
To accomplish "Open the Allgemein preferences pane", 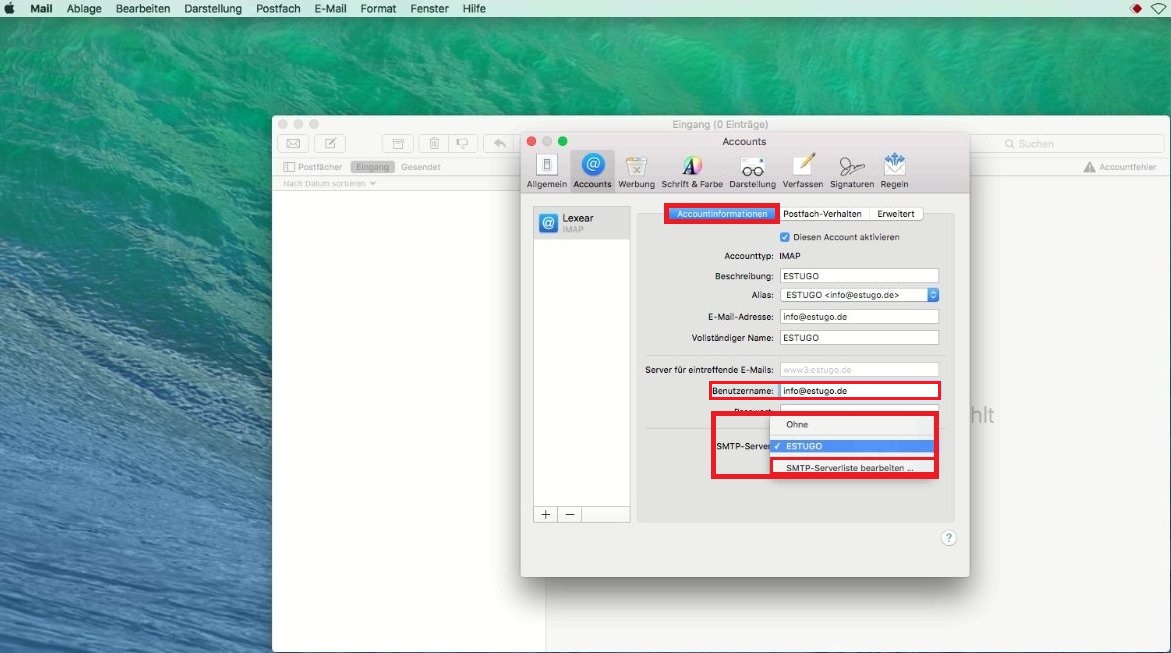I will click(x=546, y=171).
